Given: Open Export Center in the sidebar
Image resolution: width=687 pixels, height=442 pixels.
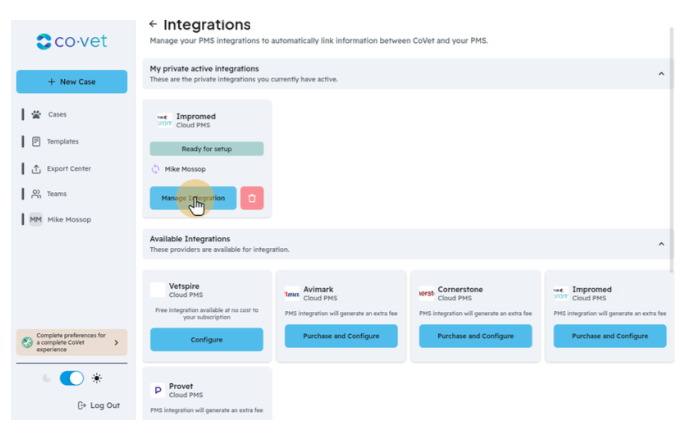Looking at the screenshot, I should [x=69, y=169].
